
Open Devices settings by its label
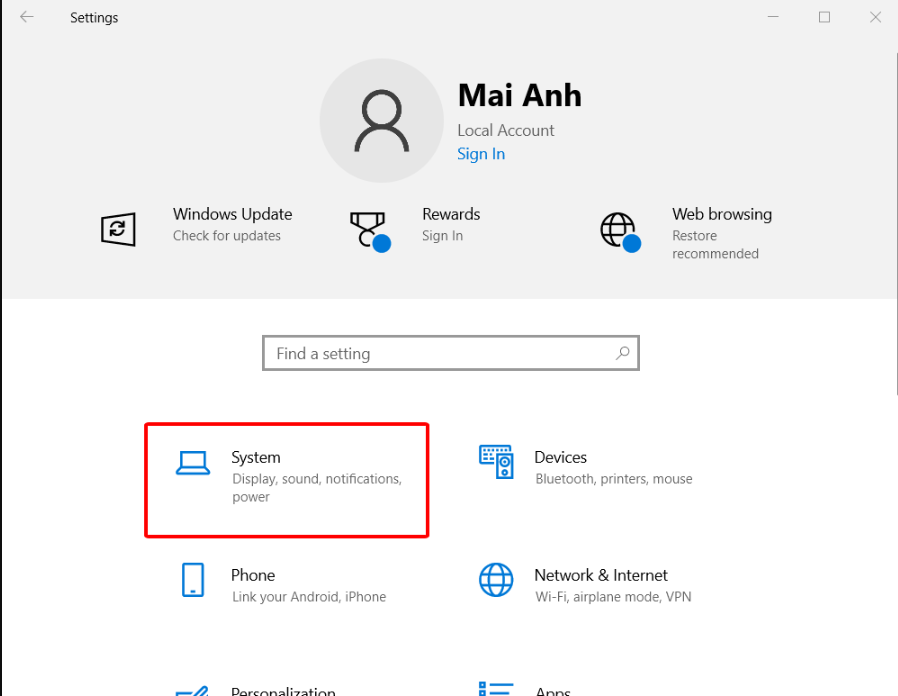pyautogui.click(x=560, y=457)
